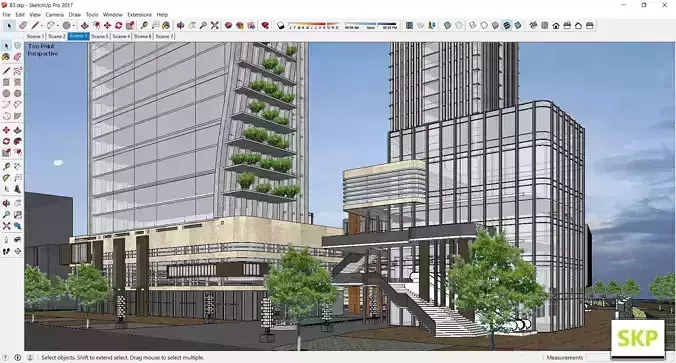Switch to the Scene 7 tab

164,37
